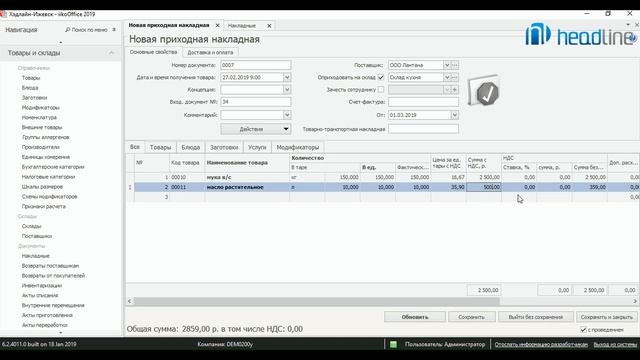Click the horizontal scrollbar left arrow
Image resolution: width=640 pixels, height=360 pixels.
tap(129, 301)
